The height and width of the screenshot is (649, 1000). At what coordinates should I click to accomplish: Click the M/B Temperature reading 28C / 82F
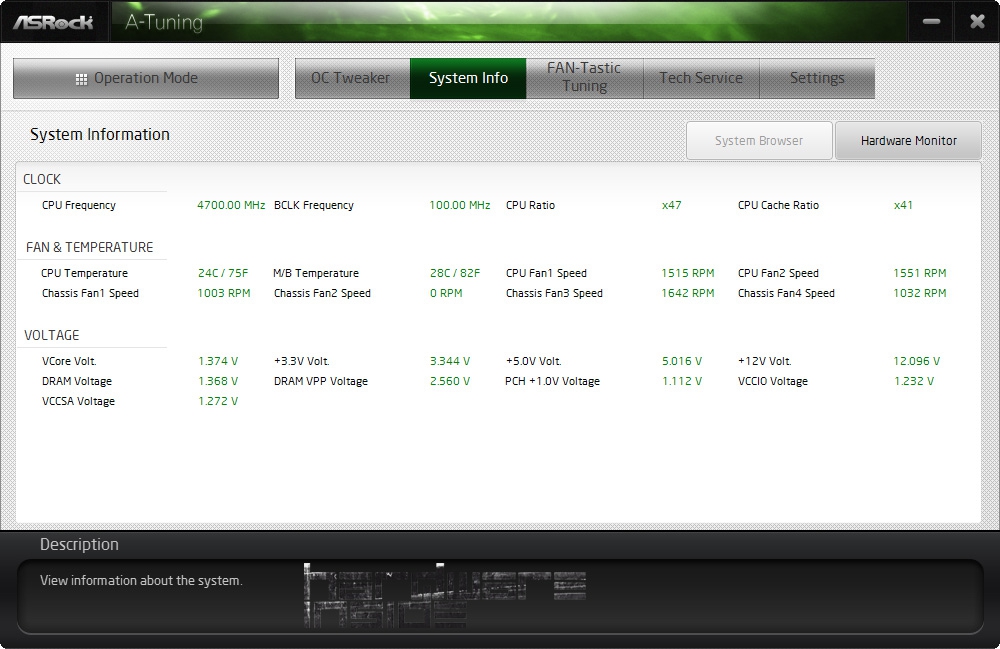(455, 273)
